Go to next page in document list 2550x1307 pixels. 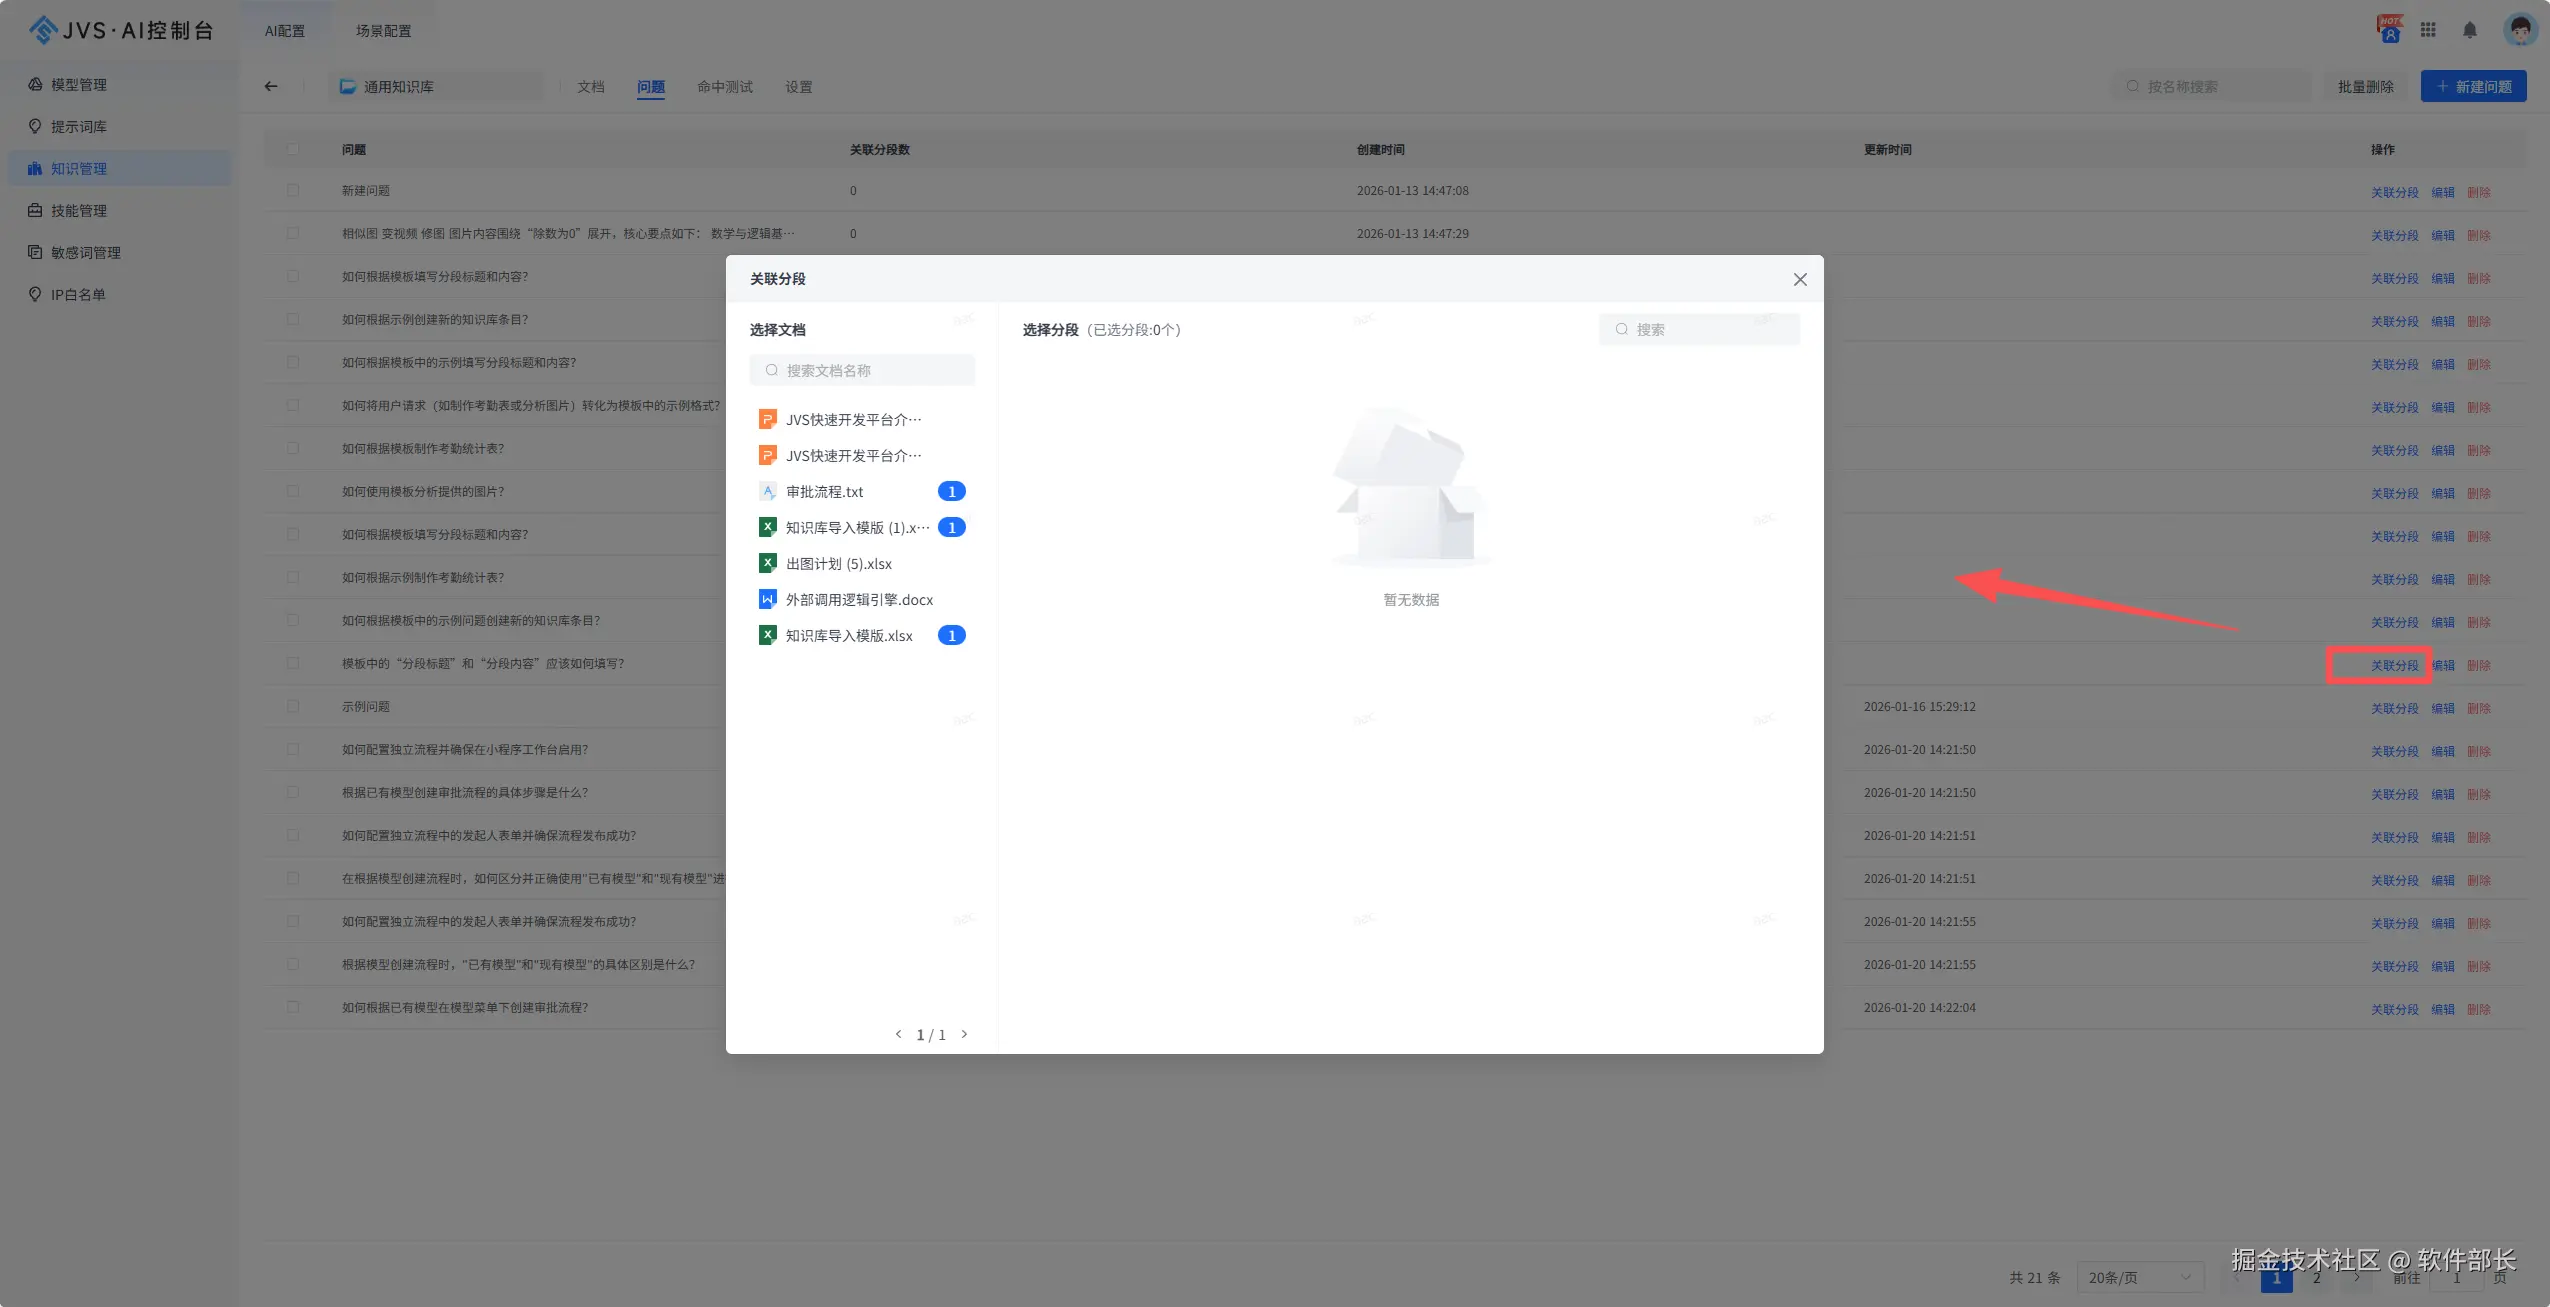coord(964,1035)
